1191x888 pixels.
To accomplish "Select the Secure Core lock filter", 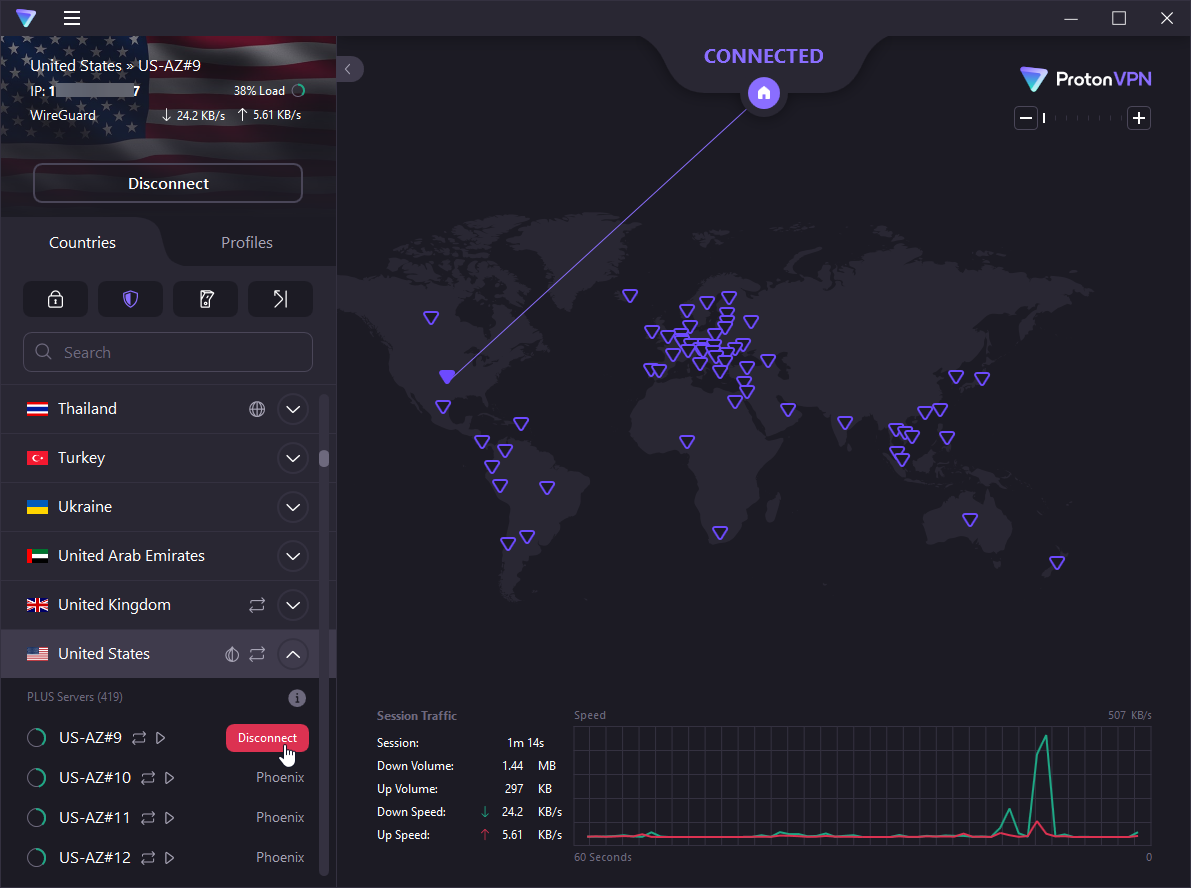I will pyautogui.click(x=55, y=299).
